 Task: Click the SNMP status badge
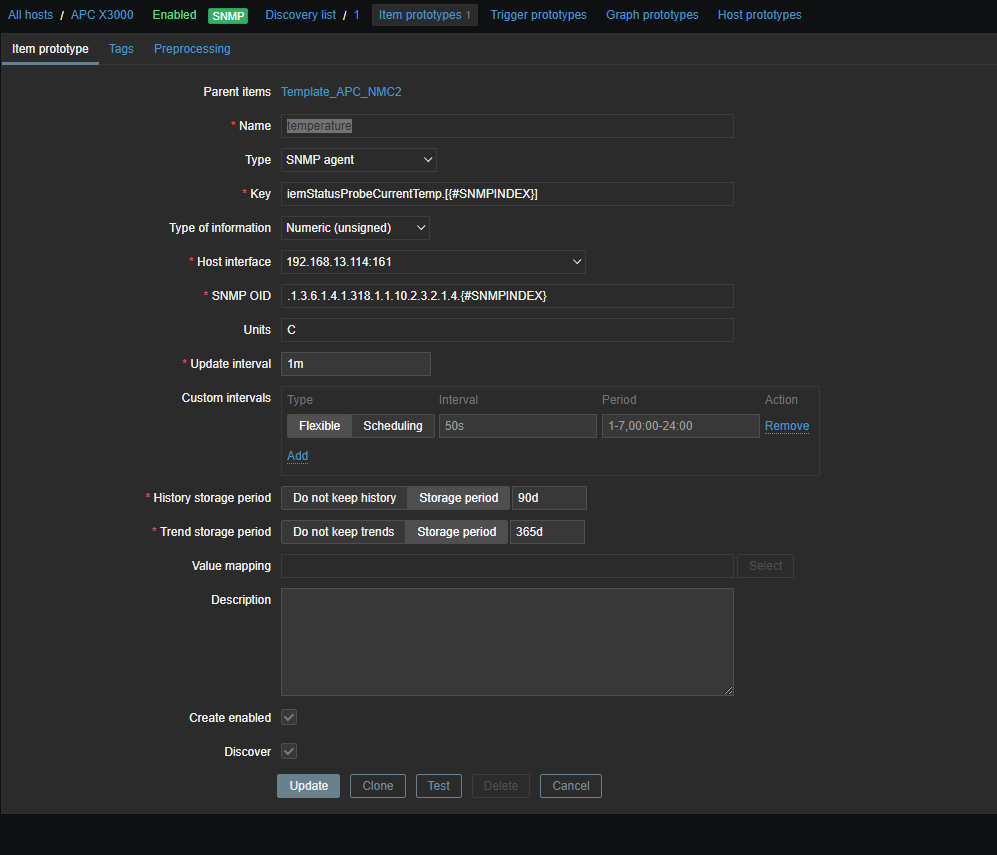[x=228, y=16]
